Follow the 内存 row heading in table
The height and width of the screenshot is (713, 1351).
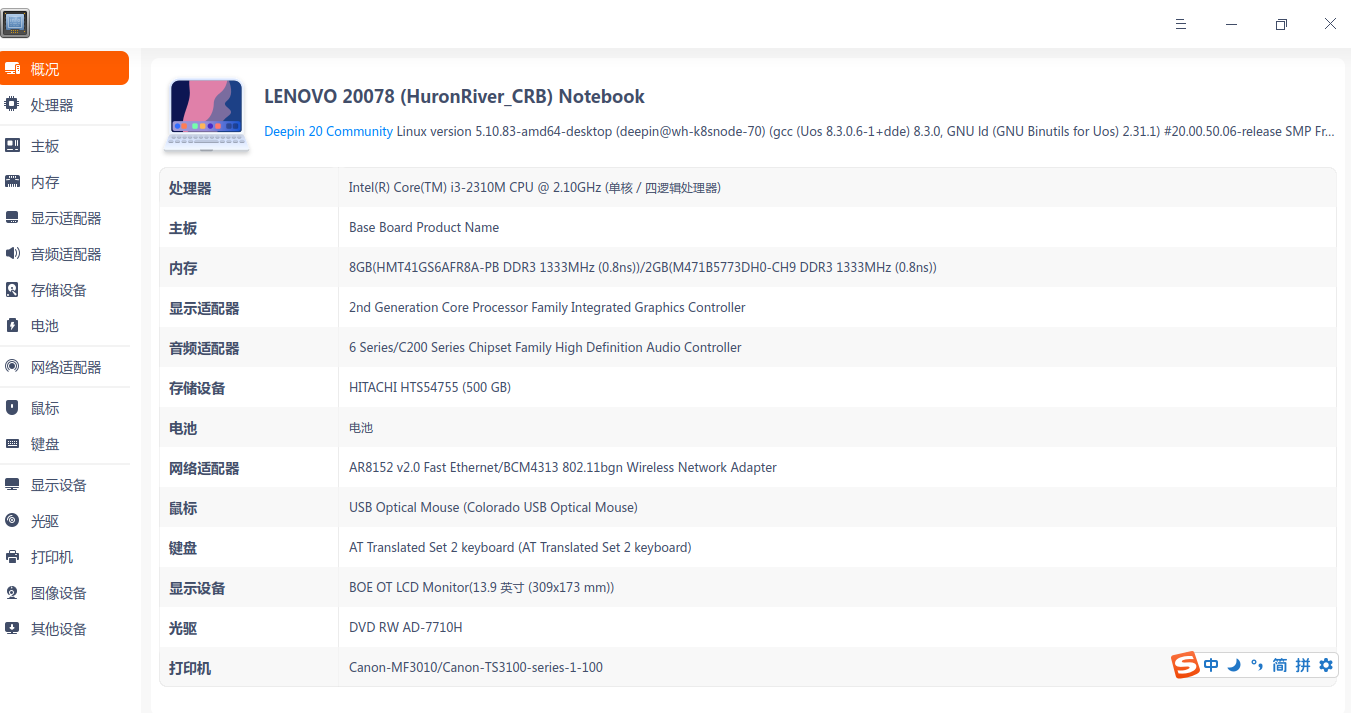183,268
